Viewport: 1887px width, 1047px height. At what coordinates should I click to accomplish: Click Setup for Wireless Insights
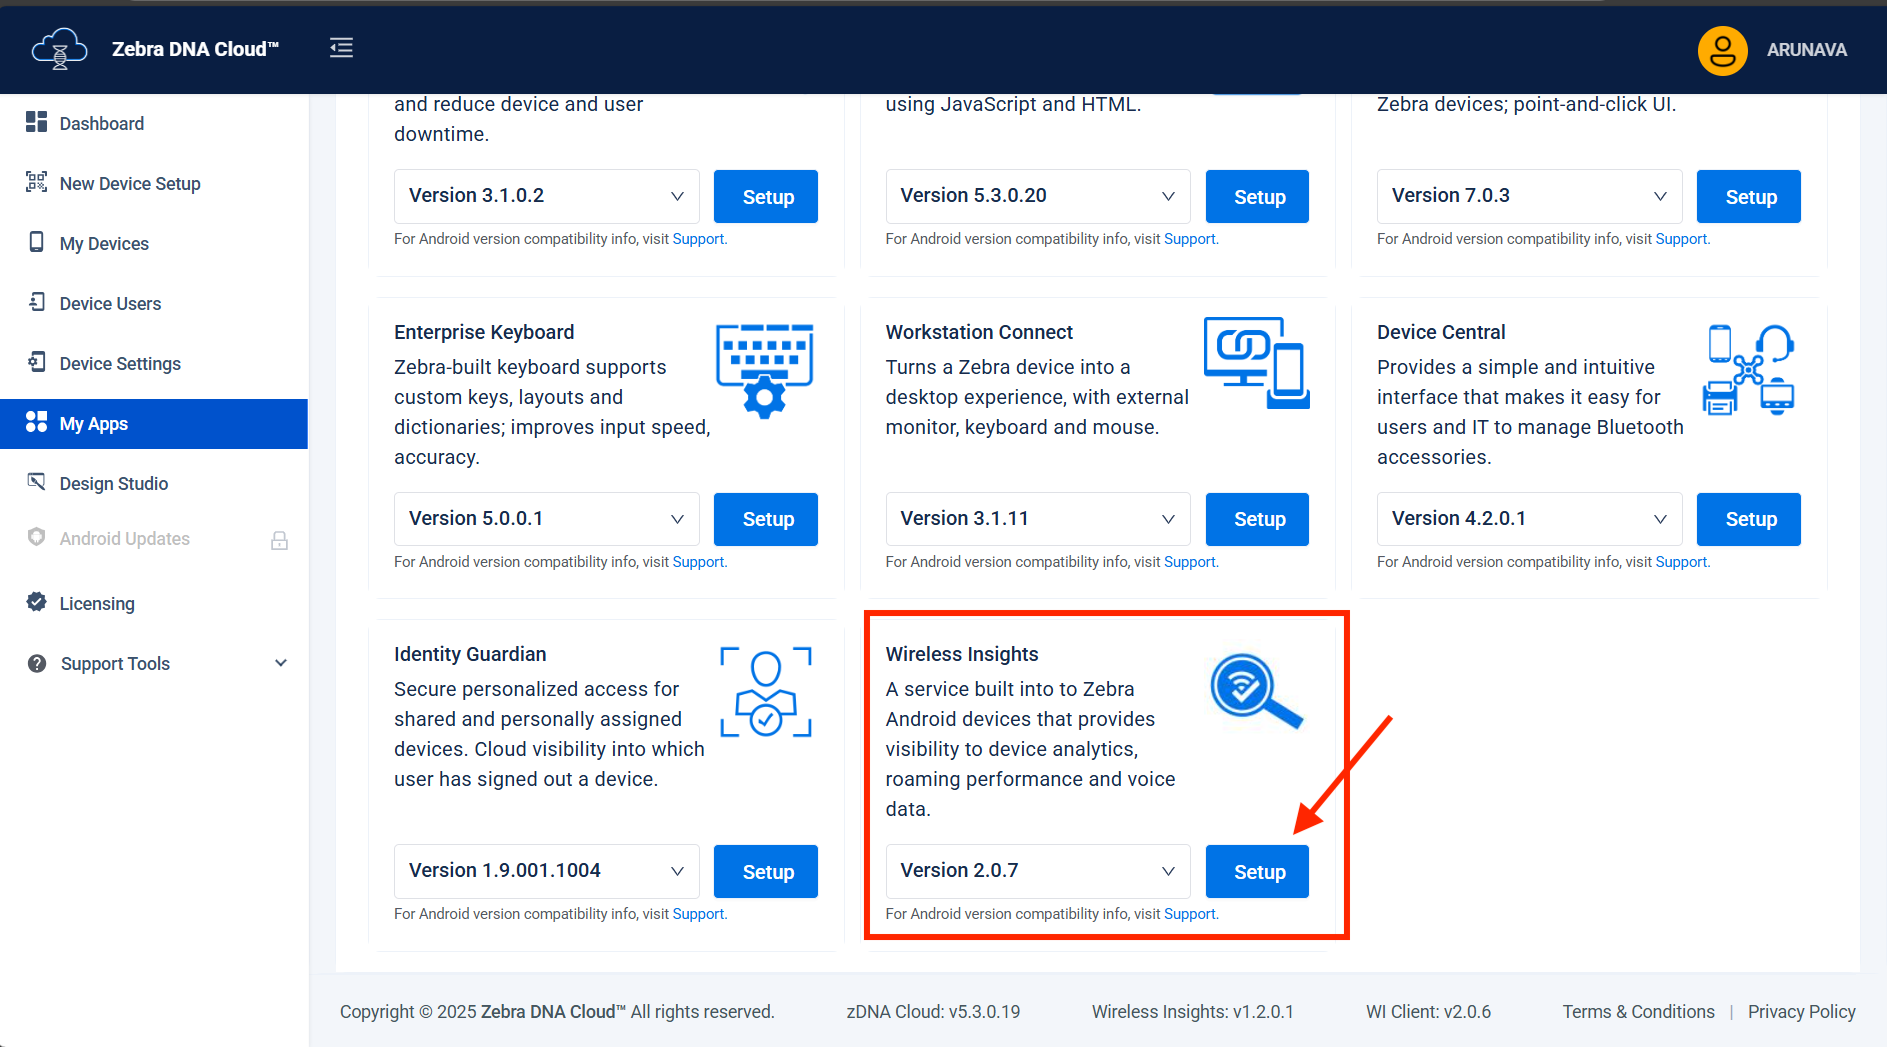(1257, 872)
